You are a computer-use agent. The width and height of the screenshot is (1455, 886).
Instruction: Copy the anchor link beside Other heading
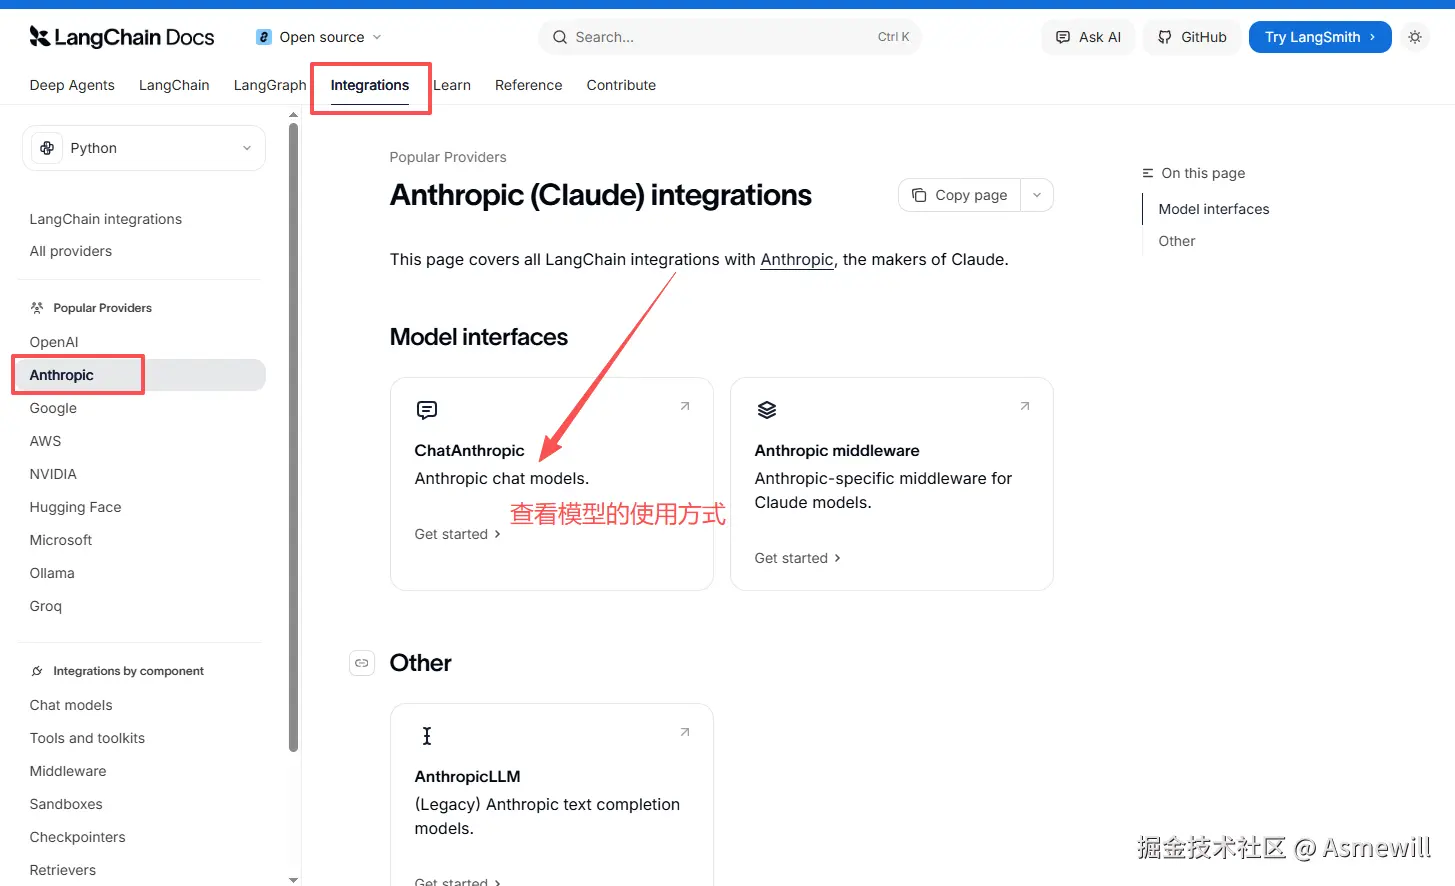[362, 663]
